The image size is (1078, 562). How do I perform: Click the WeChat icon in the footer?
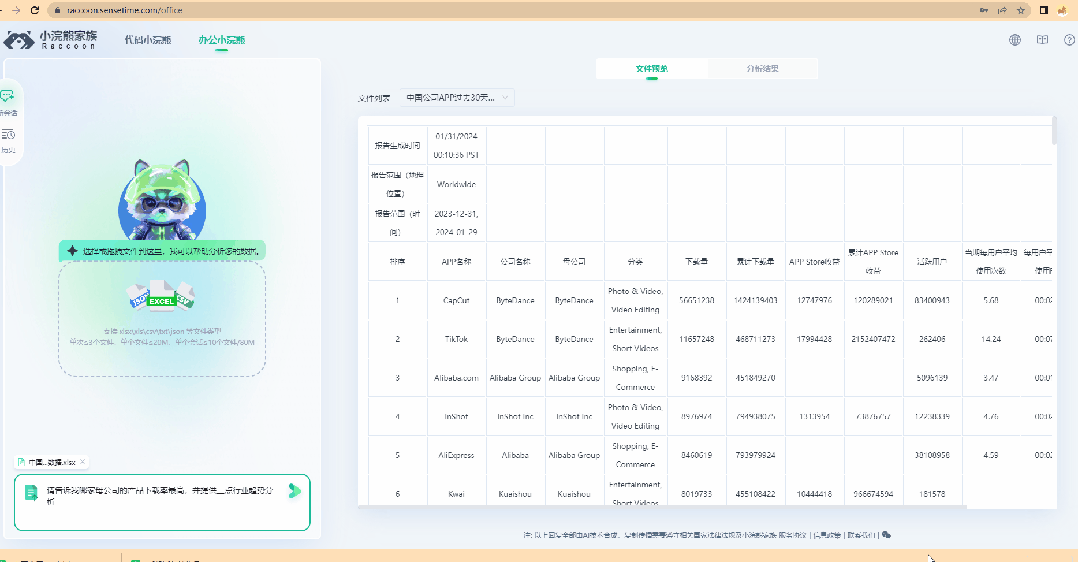[x=886, y=534]
